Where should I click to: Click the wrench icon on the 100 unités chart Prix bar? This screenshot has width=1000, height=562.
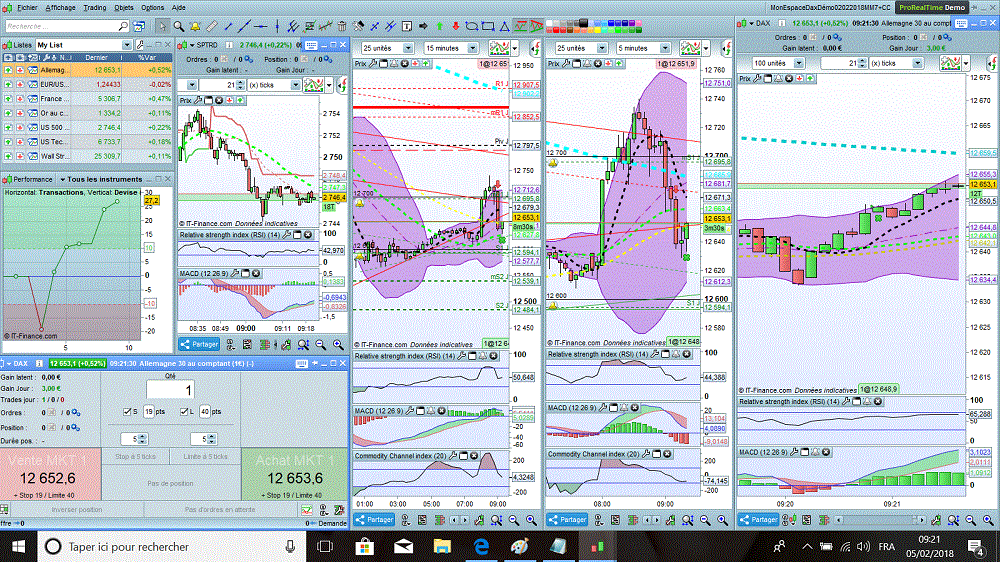point(757,78)
